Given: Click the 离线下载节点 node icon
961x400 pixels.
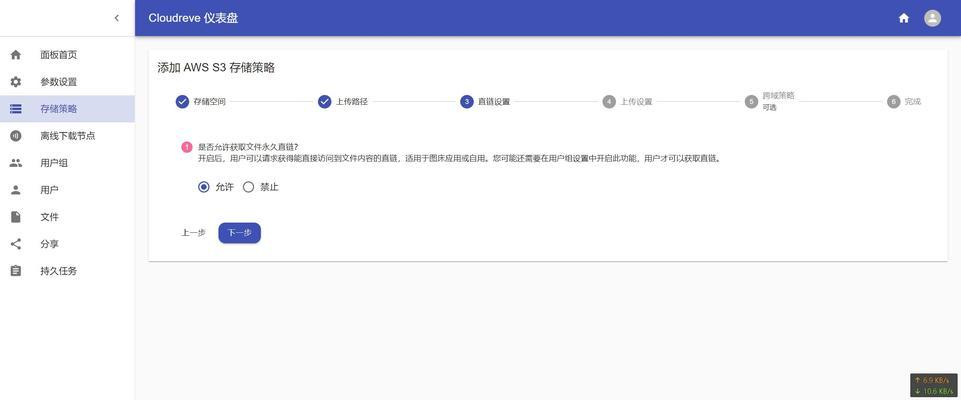Looking at the screenshot, I should [x=16, y=135].
